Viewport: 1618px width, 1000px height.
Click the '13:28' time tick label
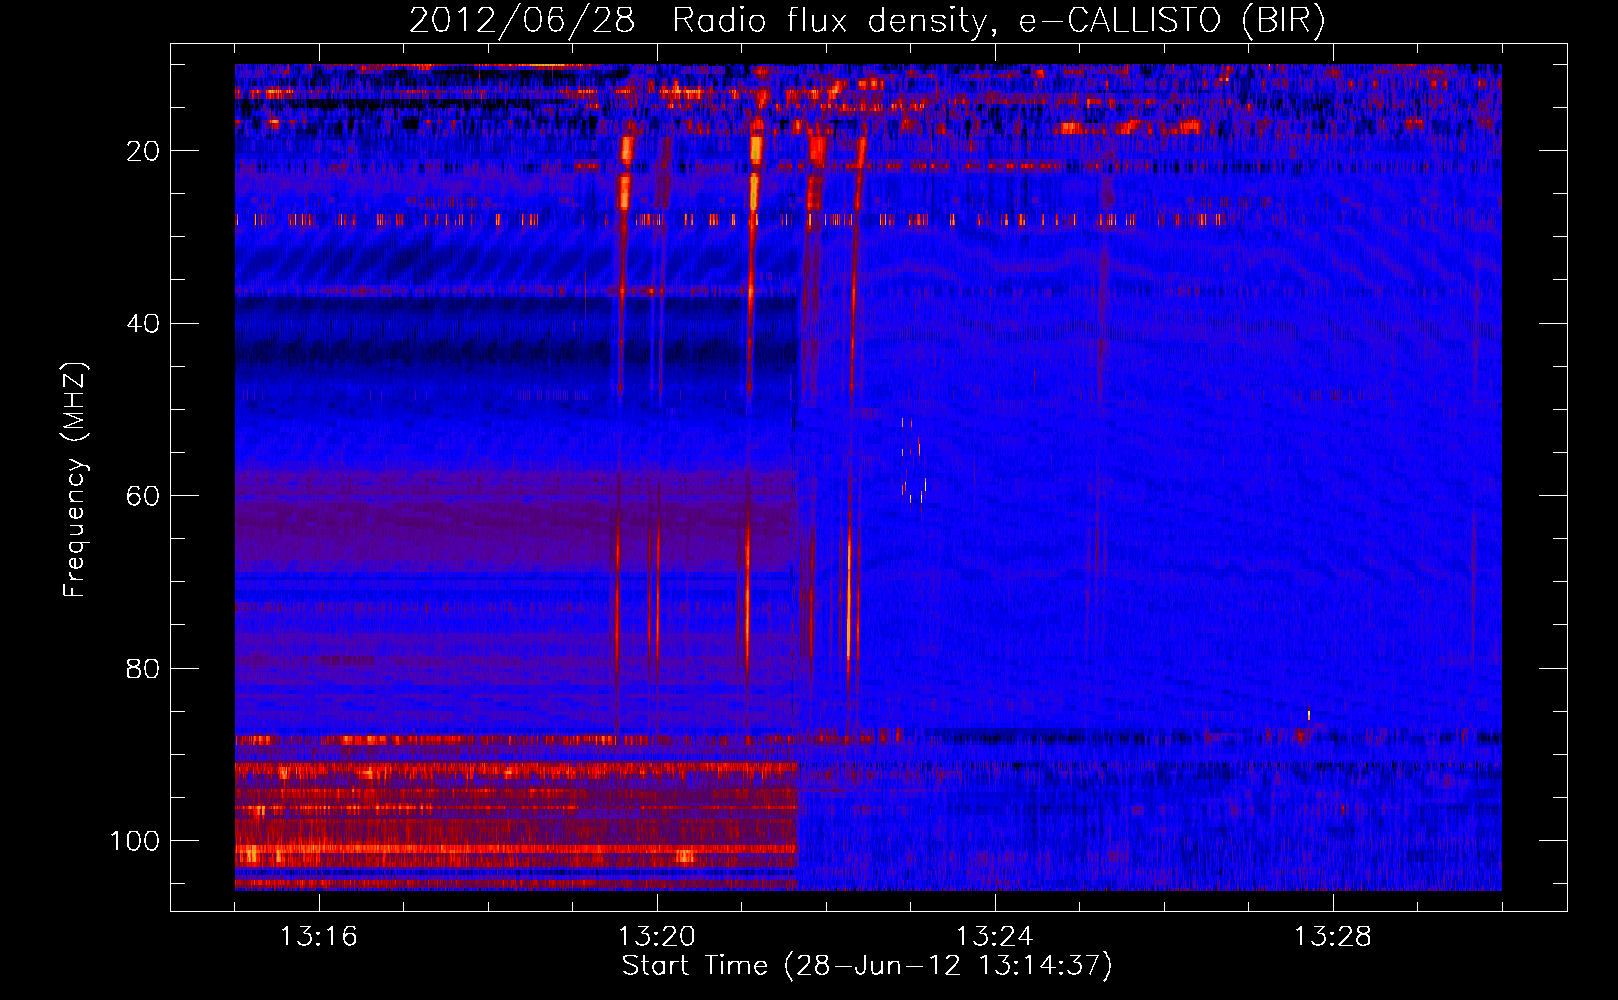(1333, 937)
